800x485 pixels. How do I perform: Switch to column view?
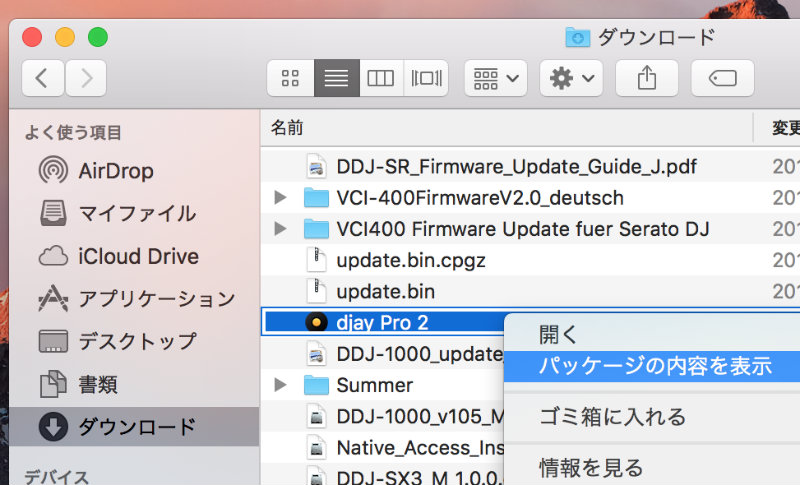coord(381,78)
